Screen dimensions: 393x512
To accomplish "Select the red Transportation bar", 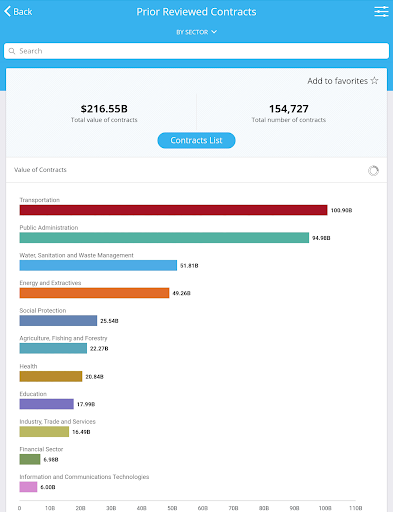I will [x=173, y=210].
